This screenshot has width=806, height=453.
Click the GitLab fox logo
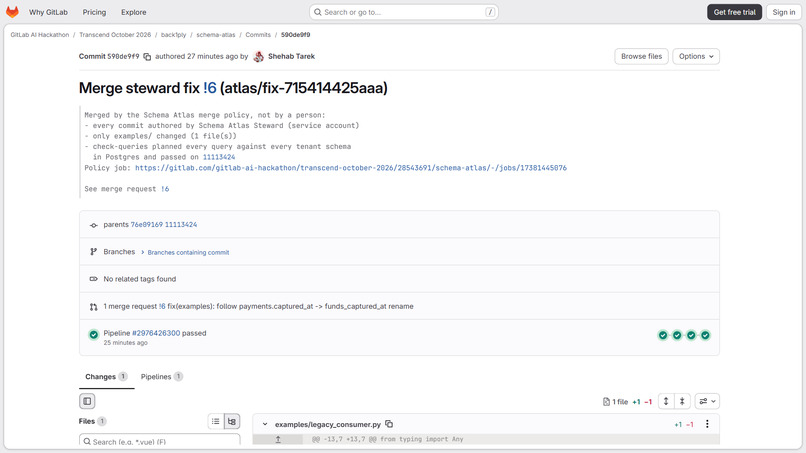pos(12,12)
